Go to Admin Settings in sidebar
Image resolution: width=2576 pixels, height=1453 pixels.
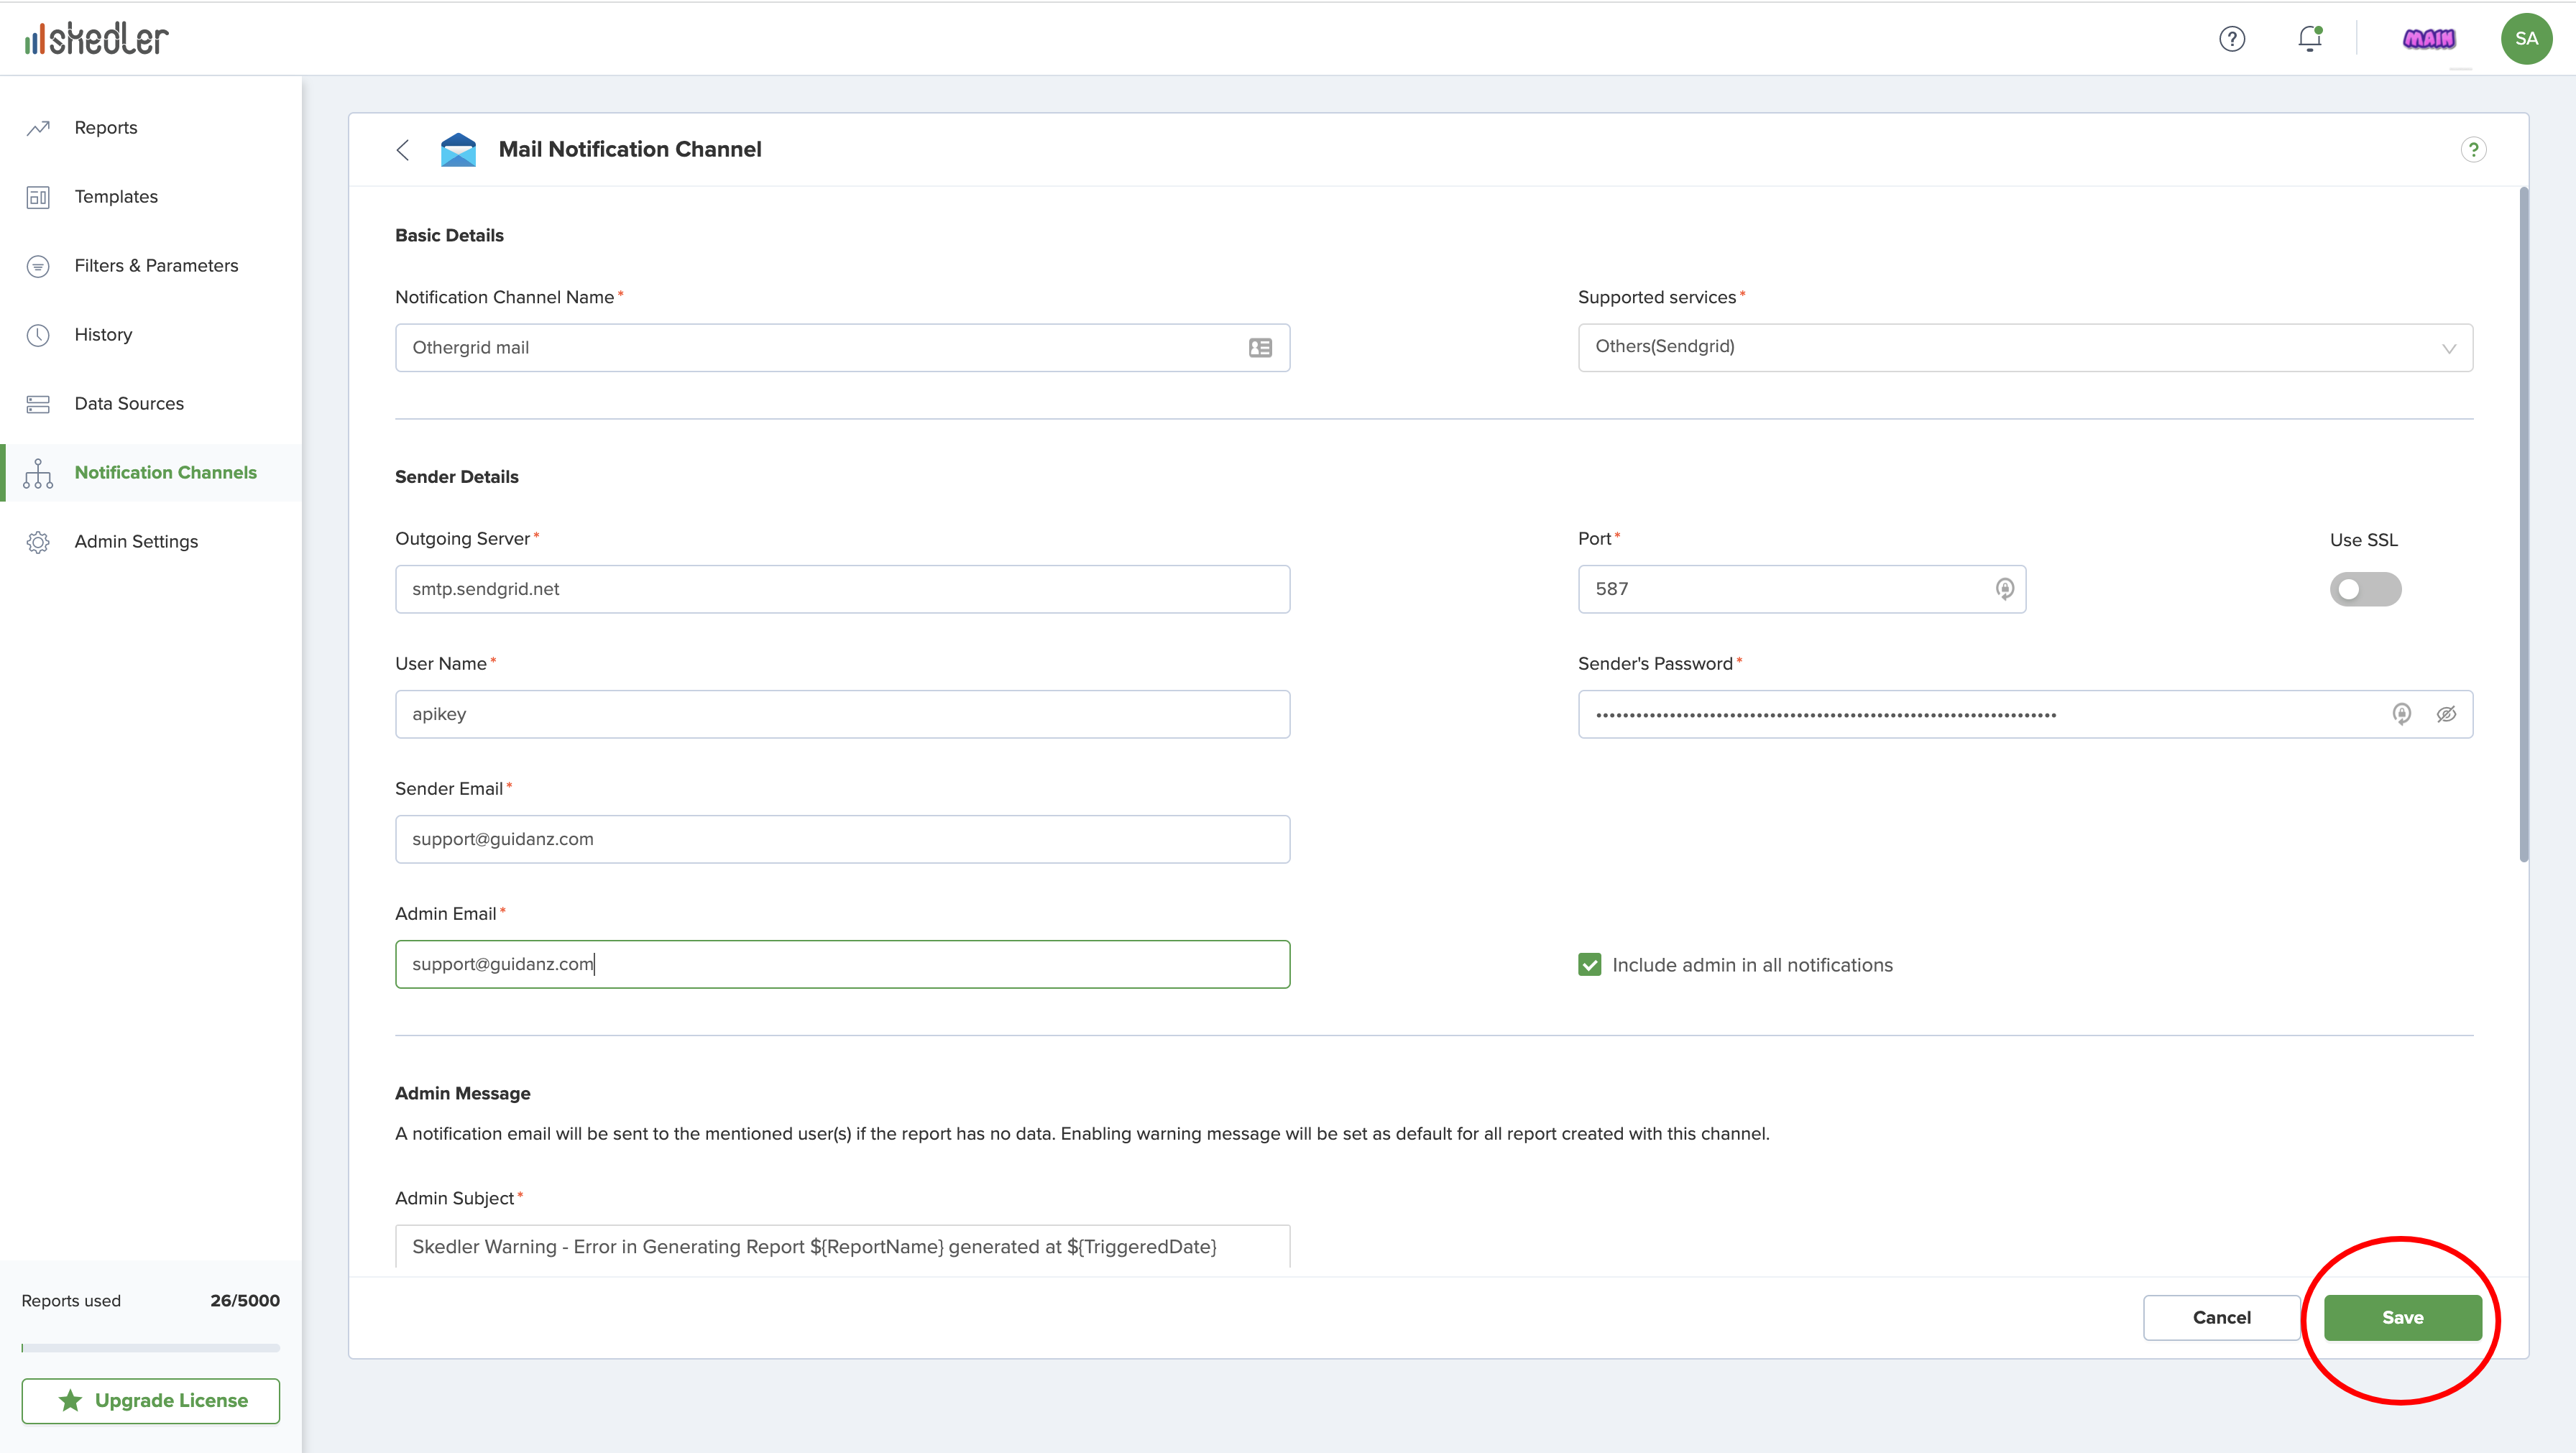[136, 542]
